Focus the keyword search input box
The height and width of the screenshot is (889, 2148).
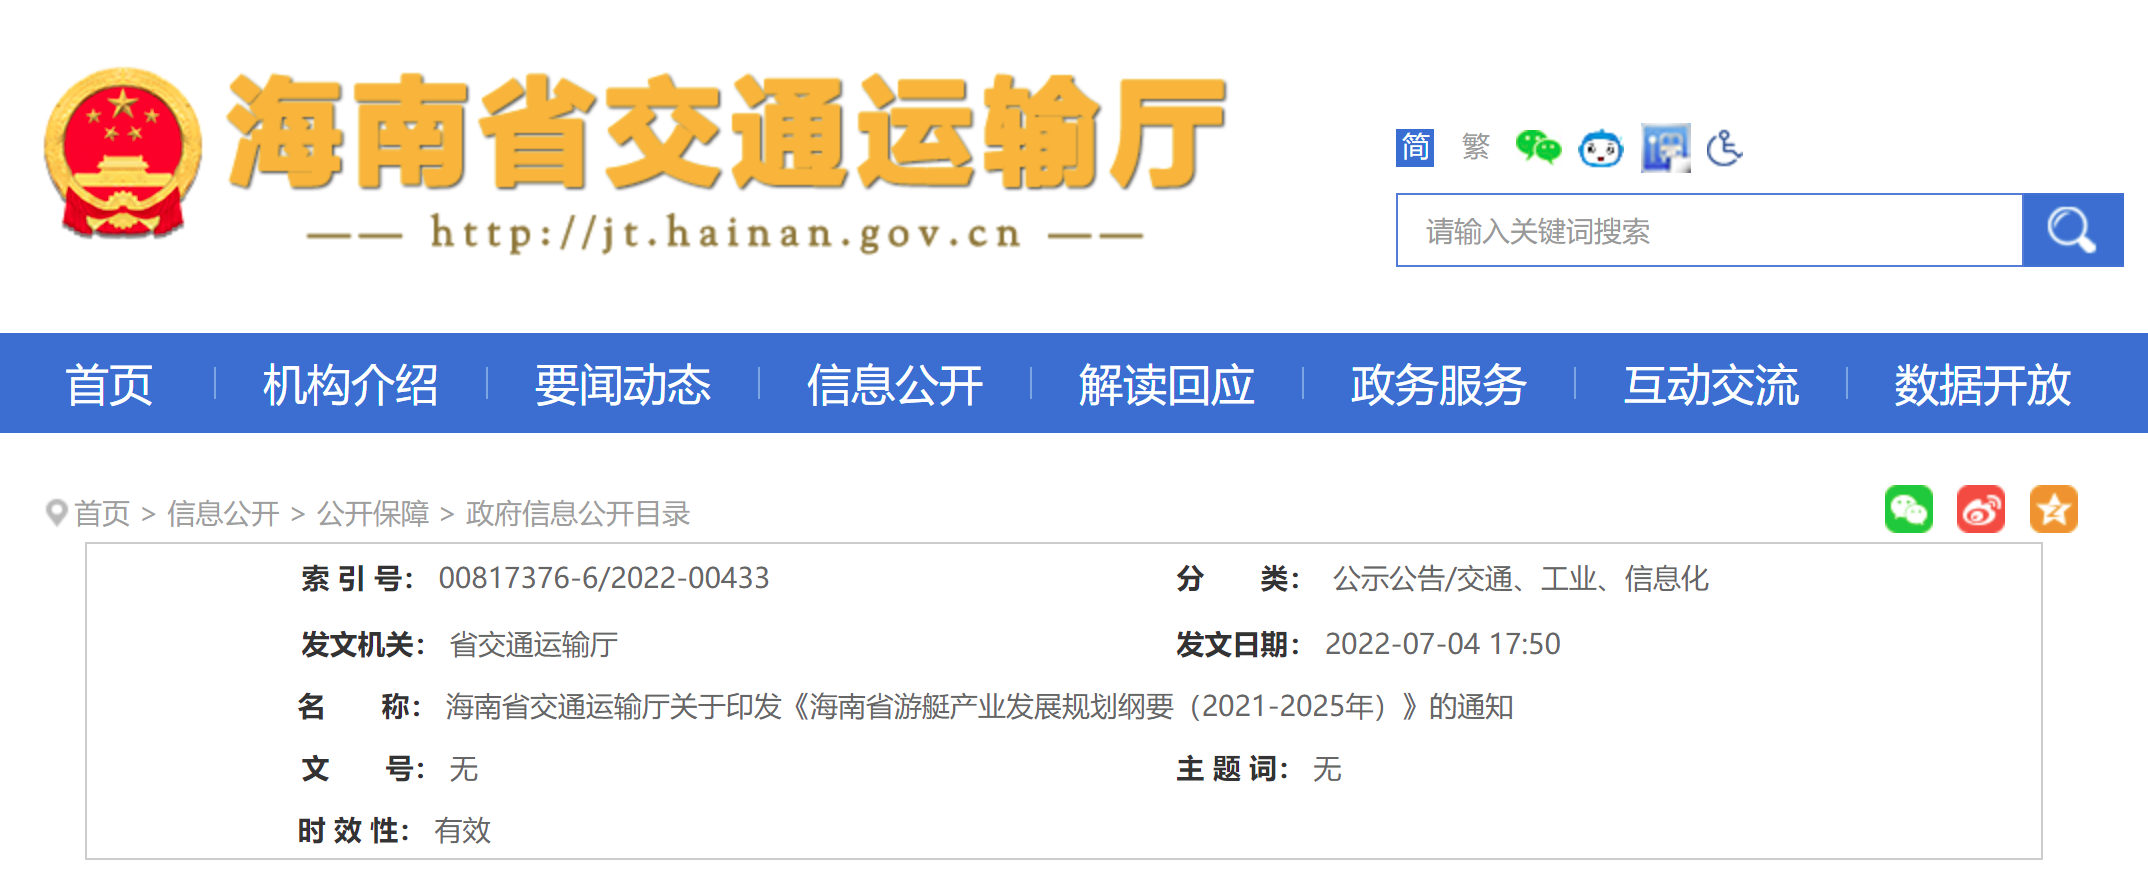point(1709,231)
